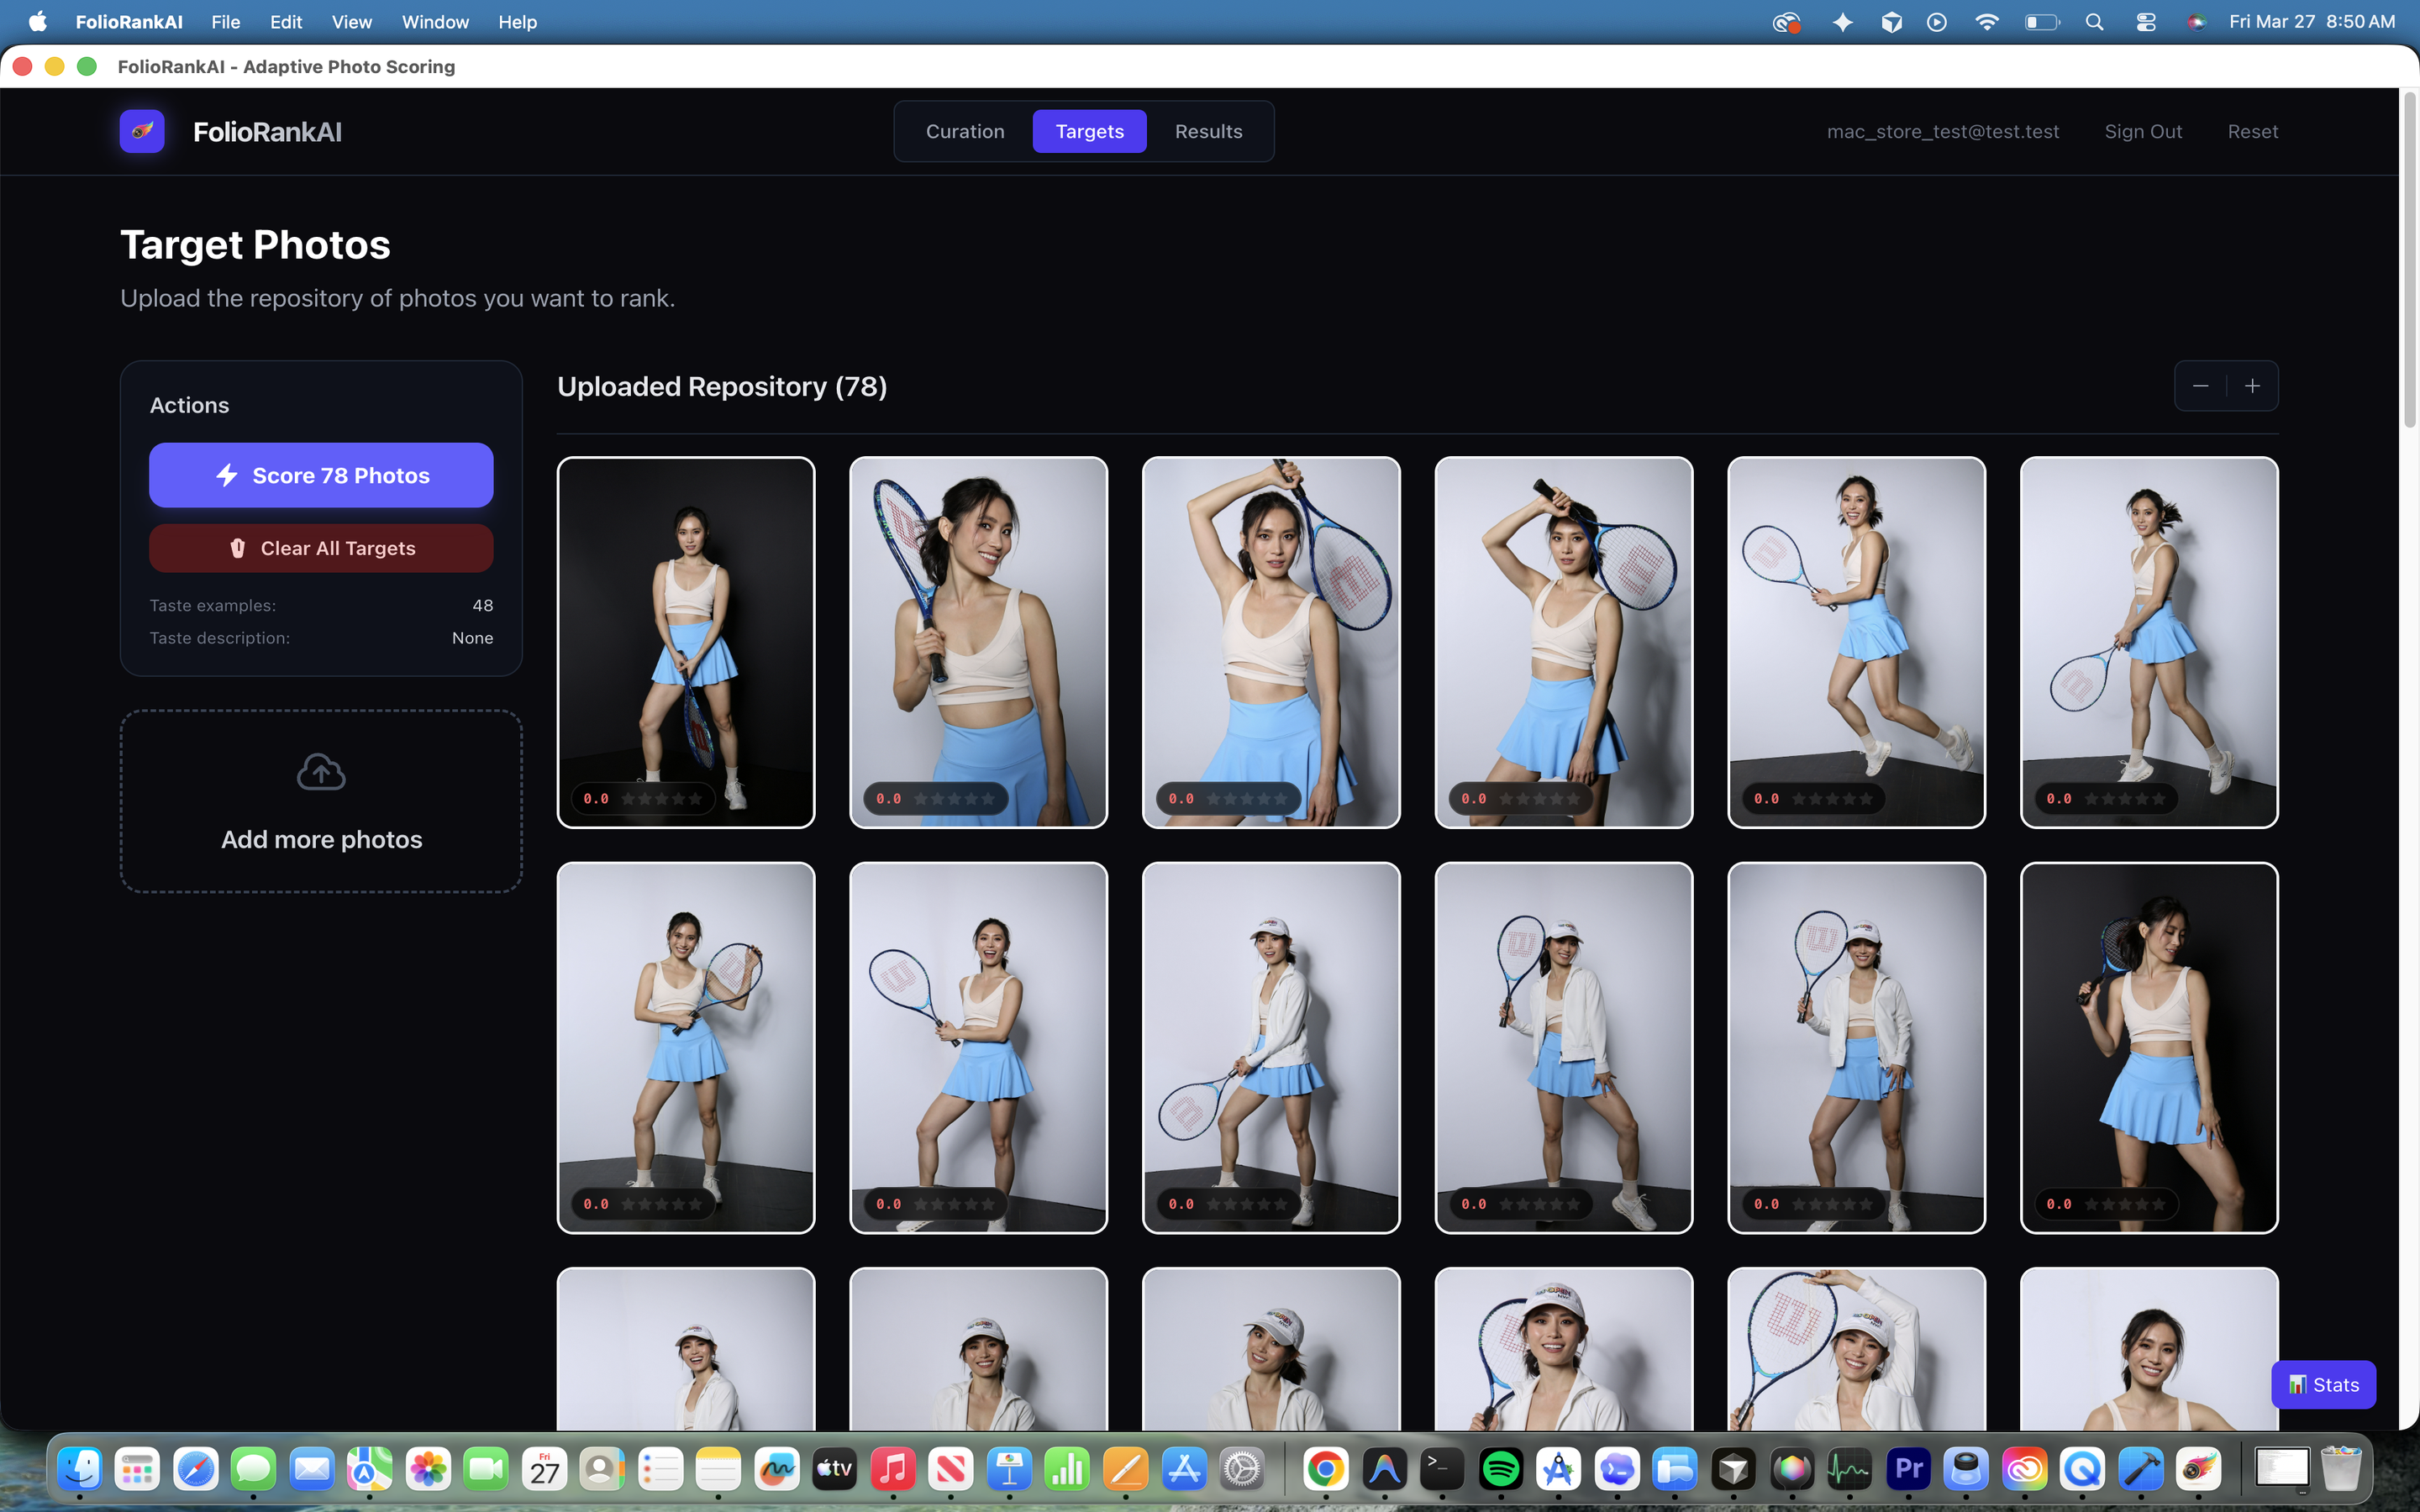This screenshot has height=1512, width=2420.
Task: Open Mail app in dock
Action: tap(312, 1469)
